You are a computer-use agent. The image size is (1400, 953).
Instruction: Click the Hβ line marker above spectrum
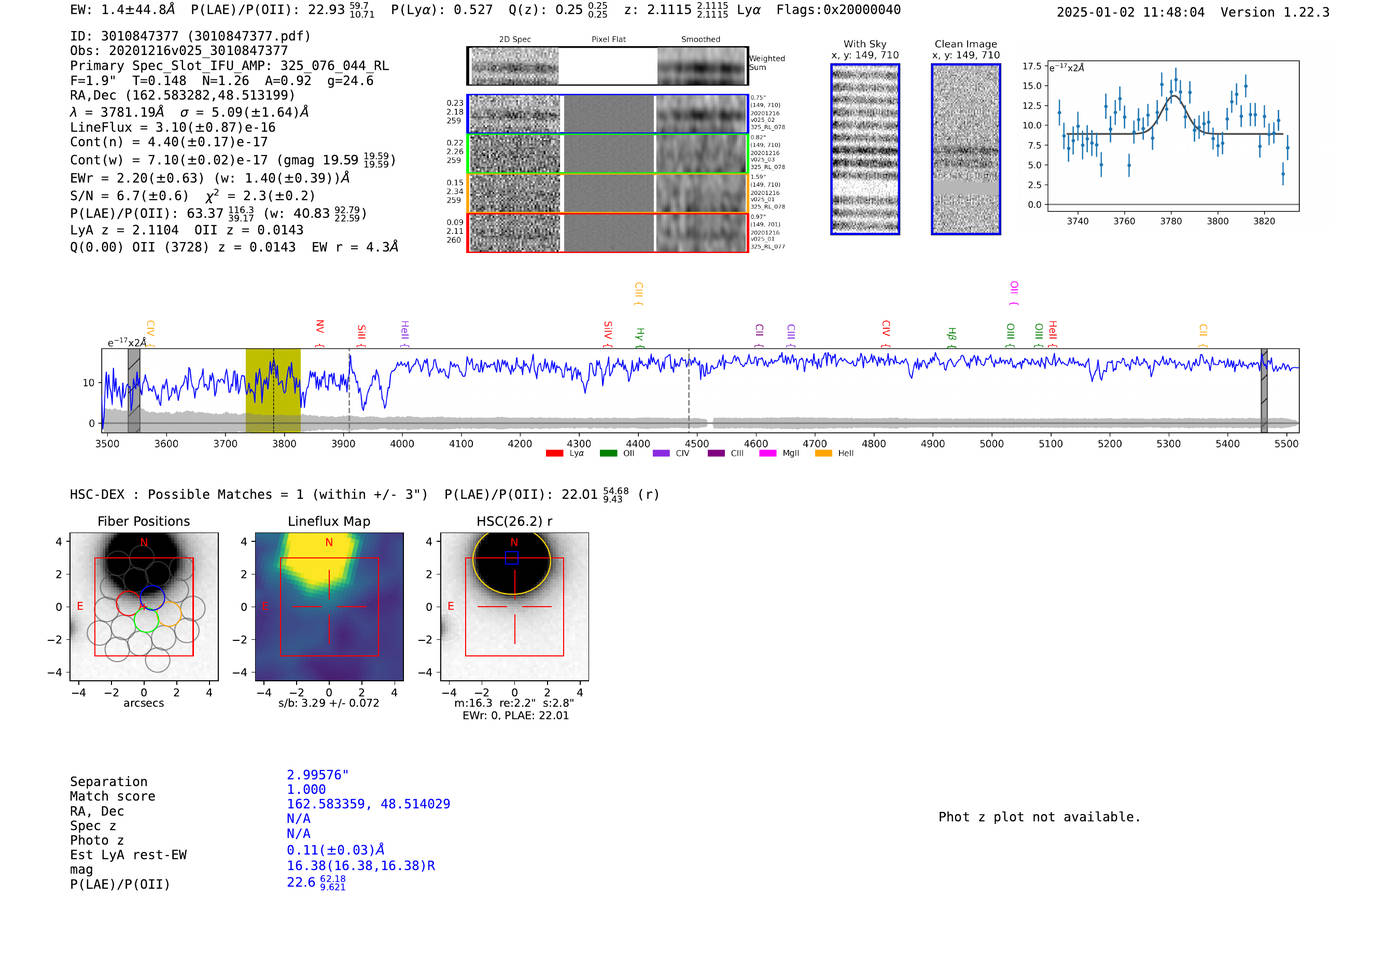coord(952,337)
